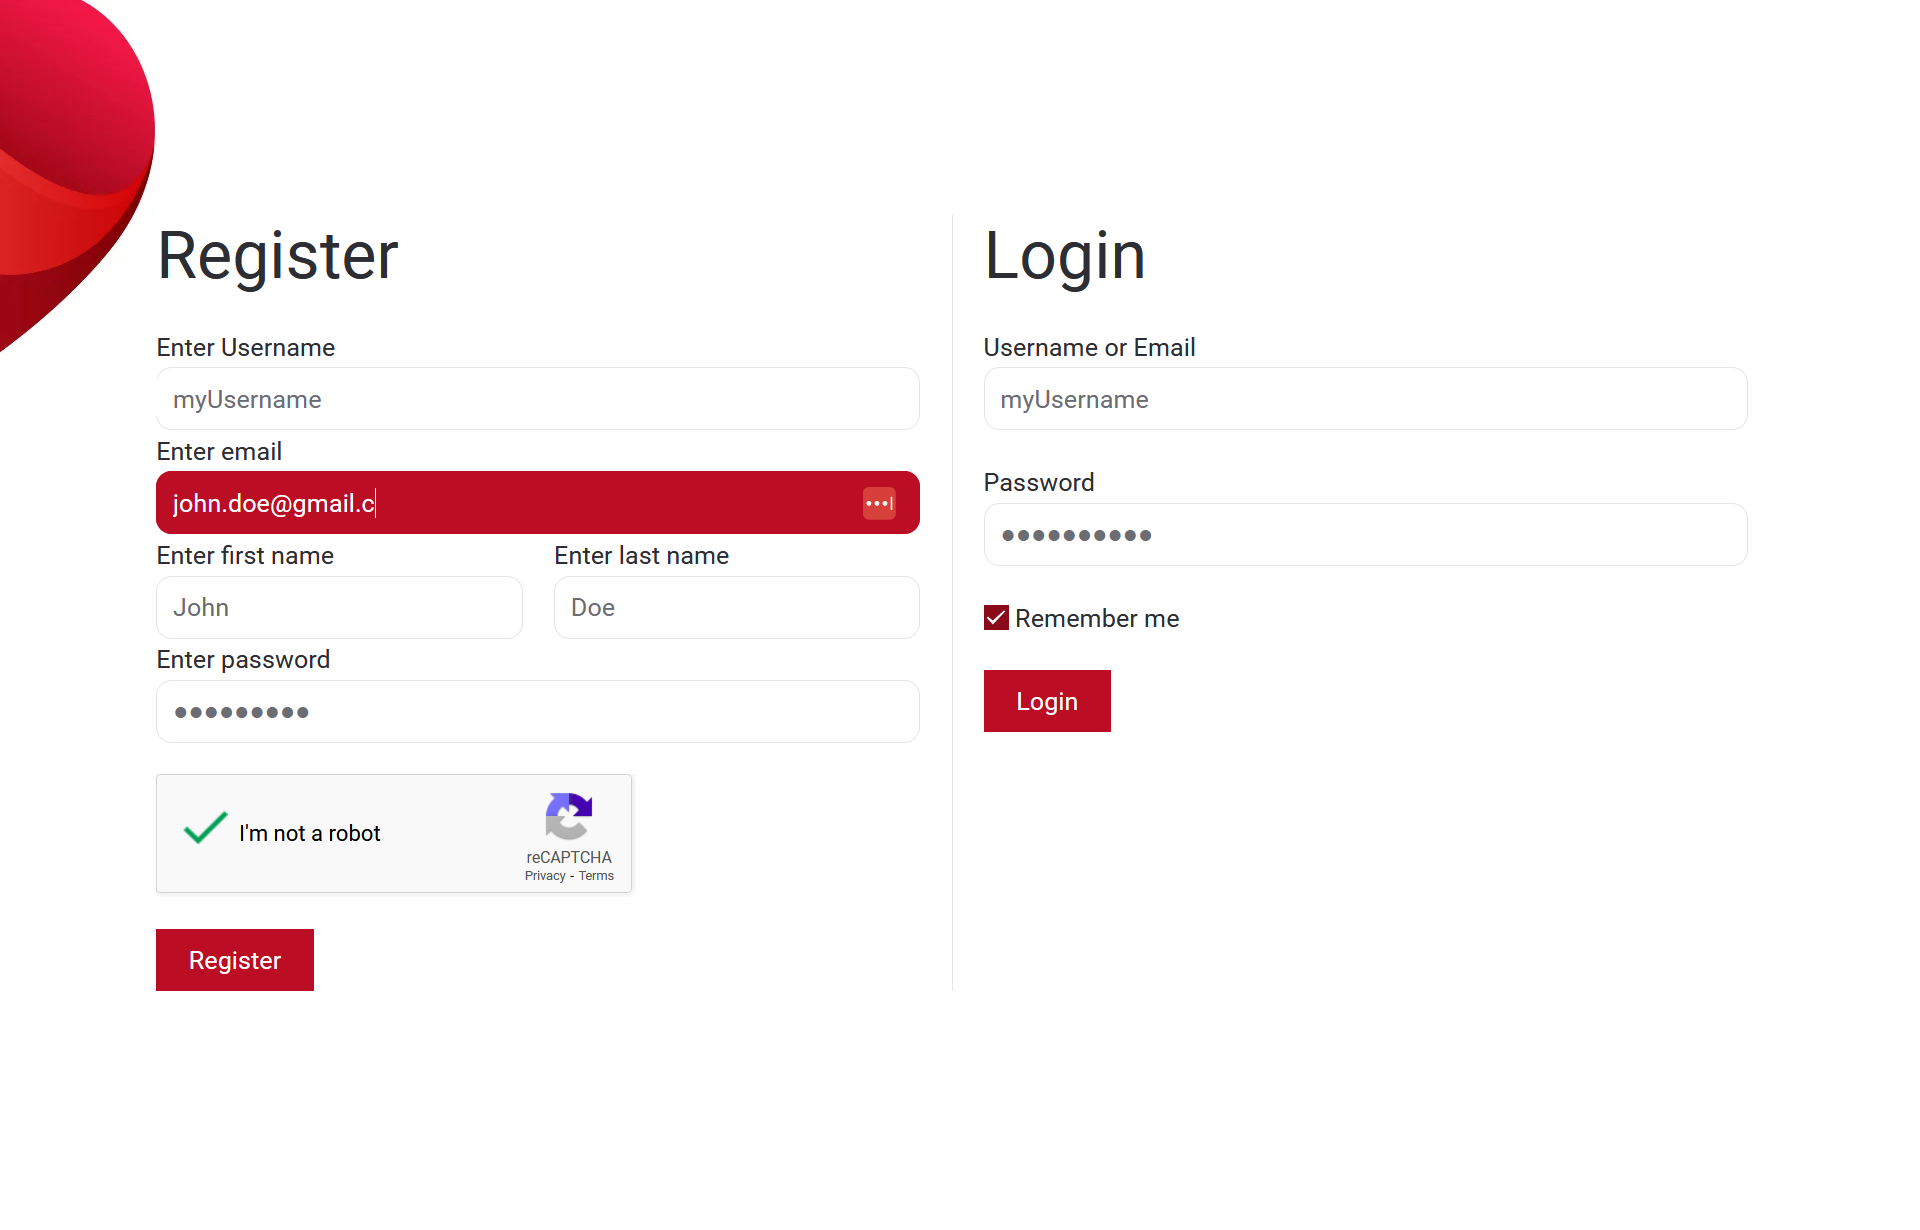1920x1230 pixels.
Task: Click the Username or Email login field
Action: coord(1365,399)
